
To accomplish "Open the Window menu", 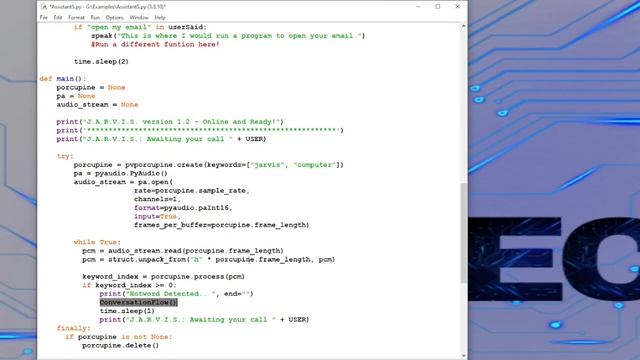I will click(x=139, y=18).
